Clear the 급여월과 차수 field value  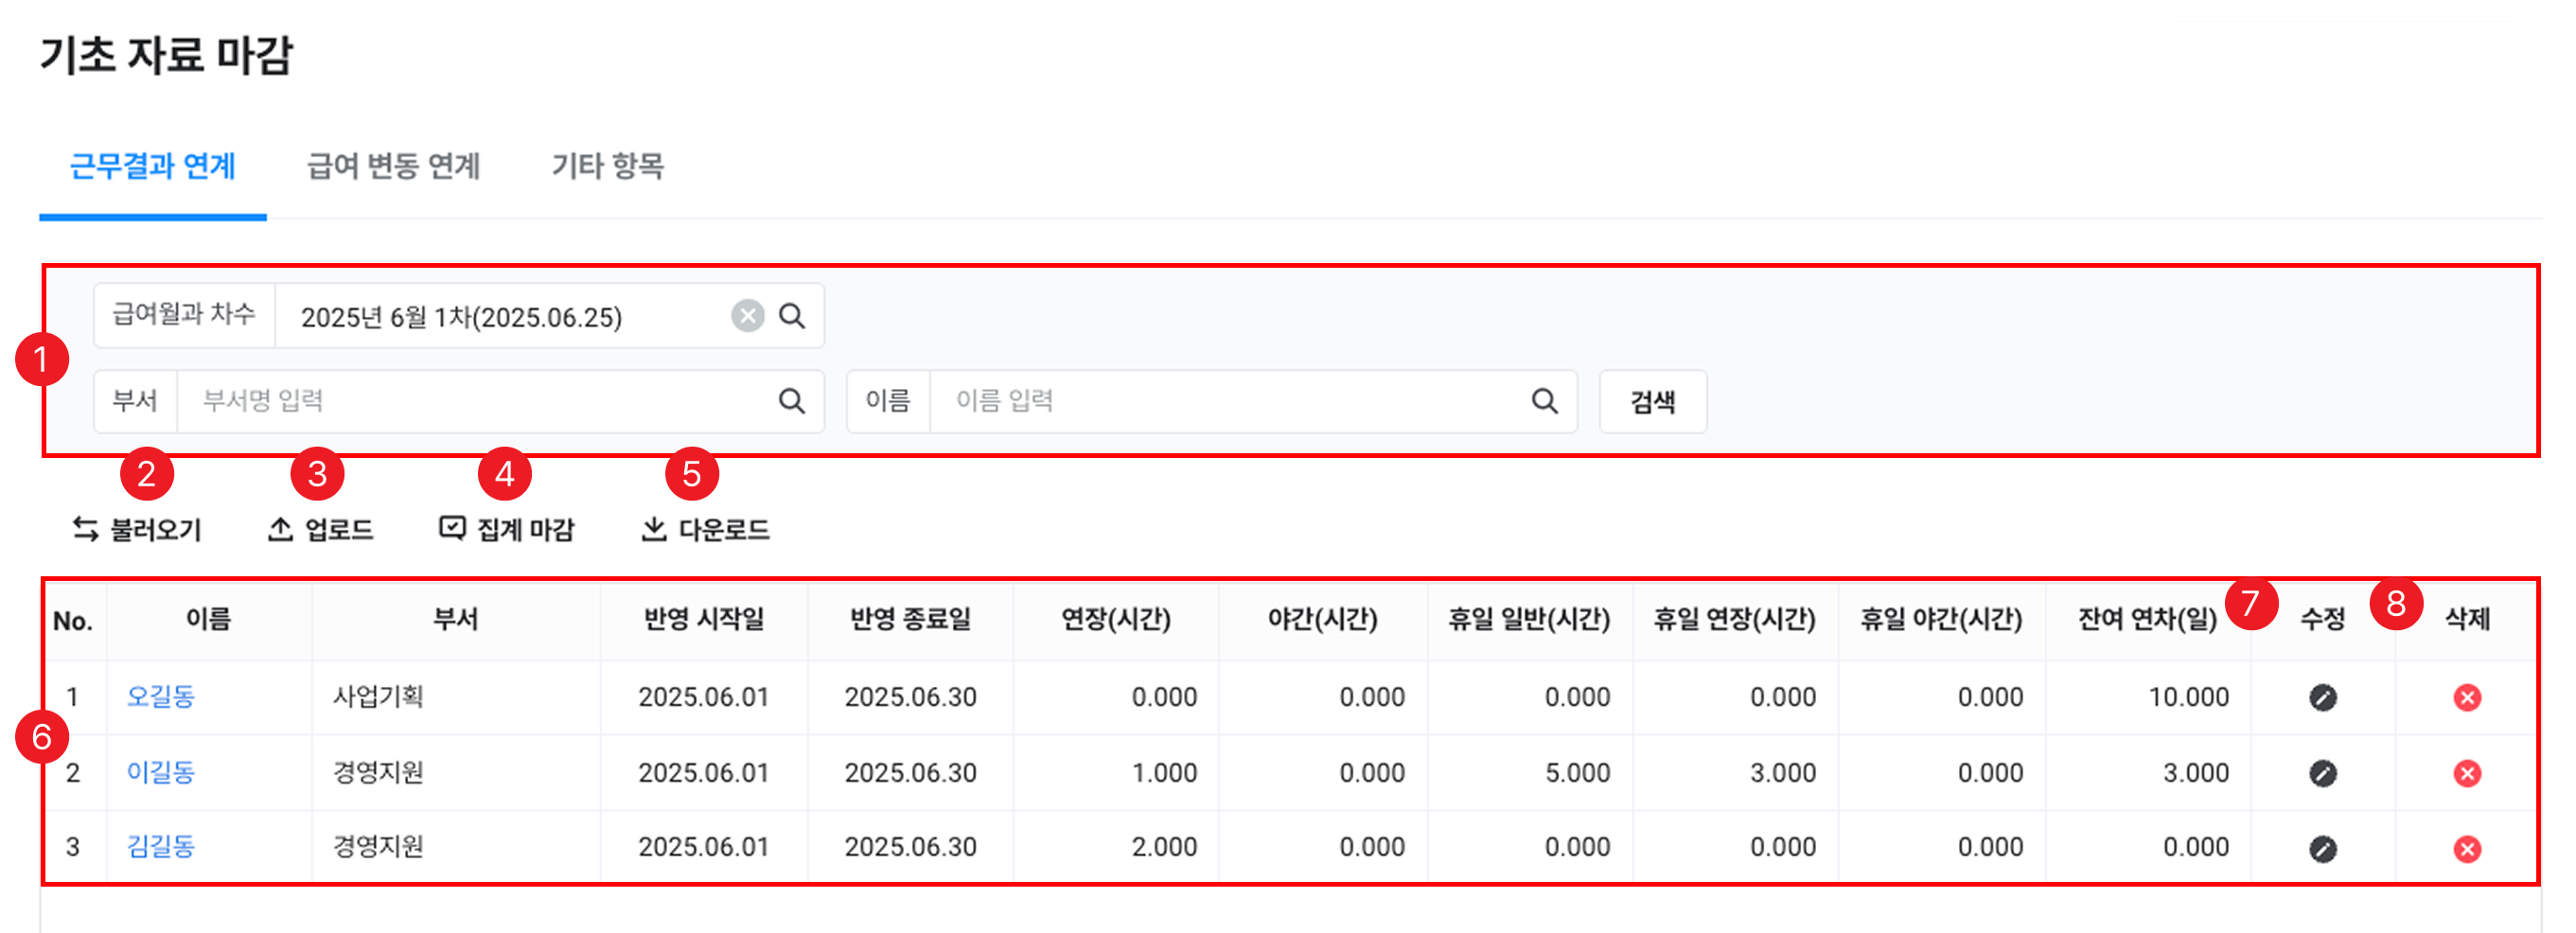(x=747, y=316)
